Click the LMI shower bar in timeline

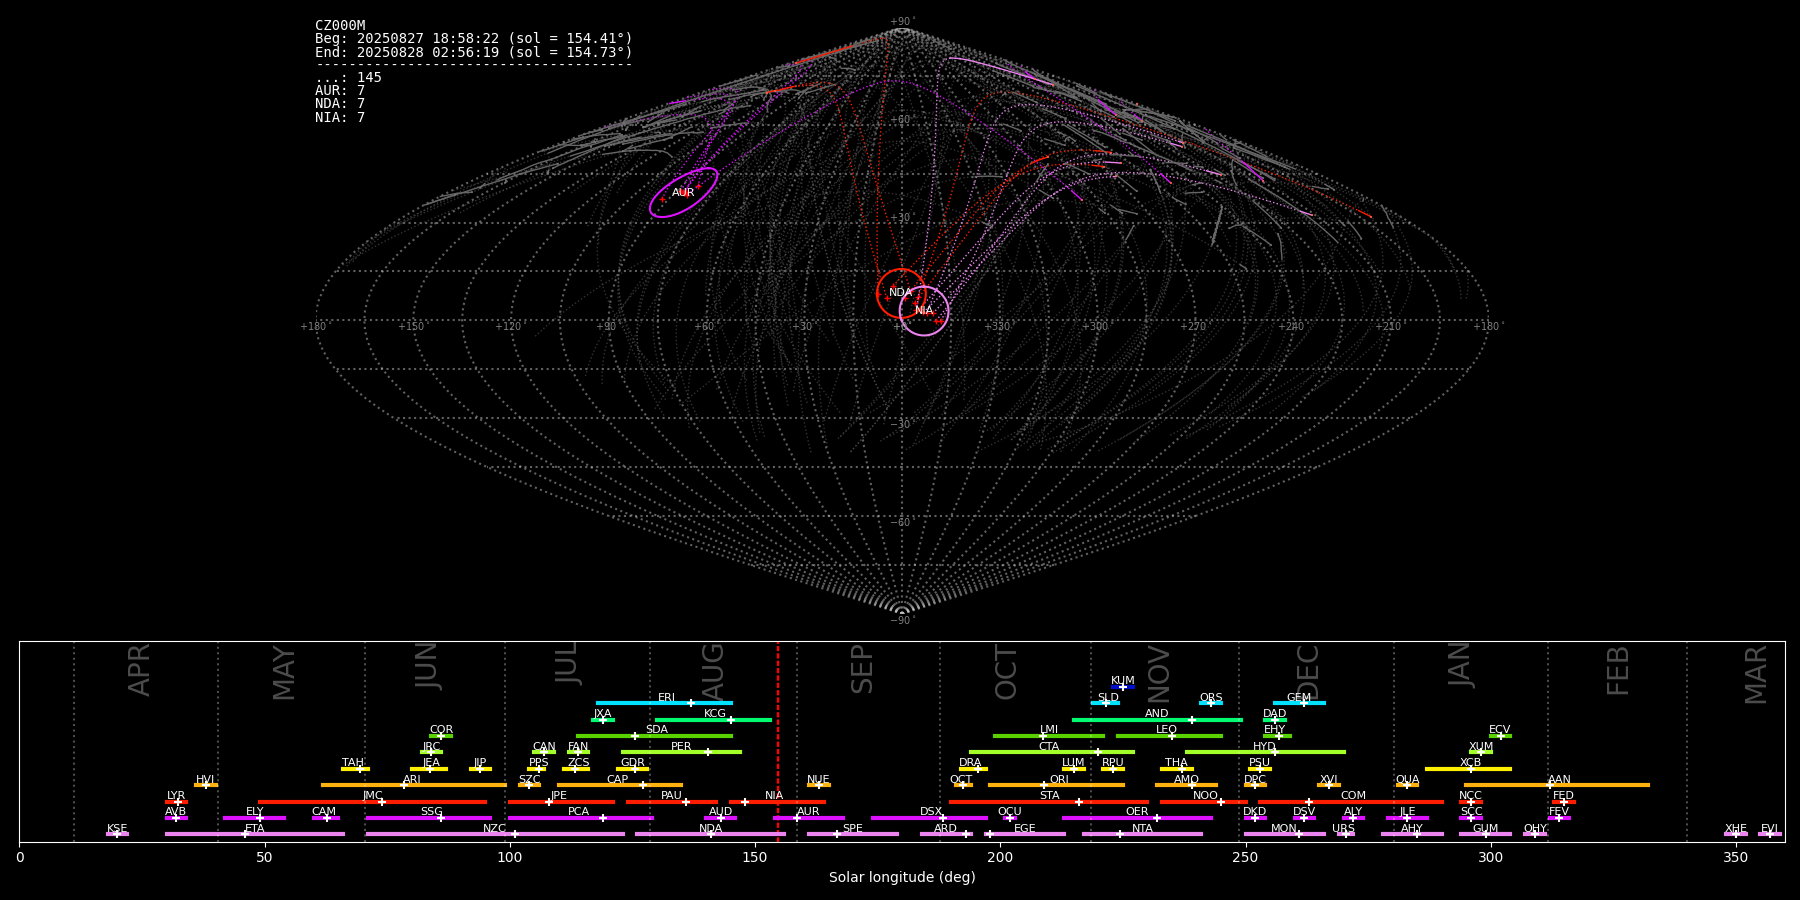[x=1049, y=736]
